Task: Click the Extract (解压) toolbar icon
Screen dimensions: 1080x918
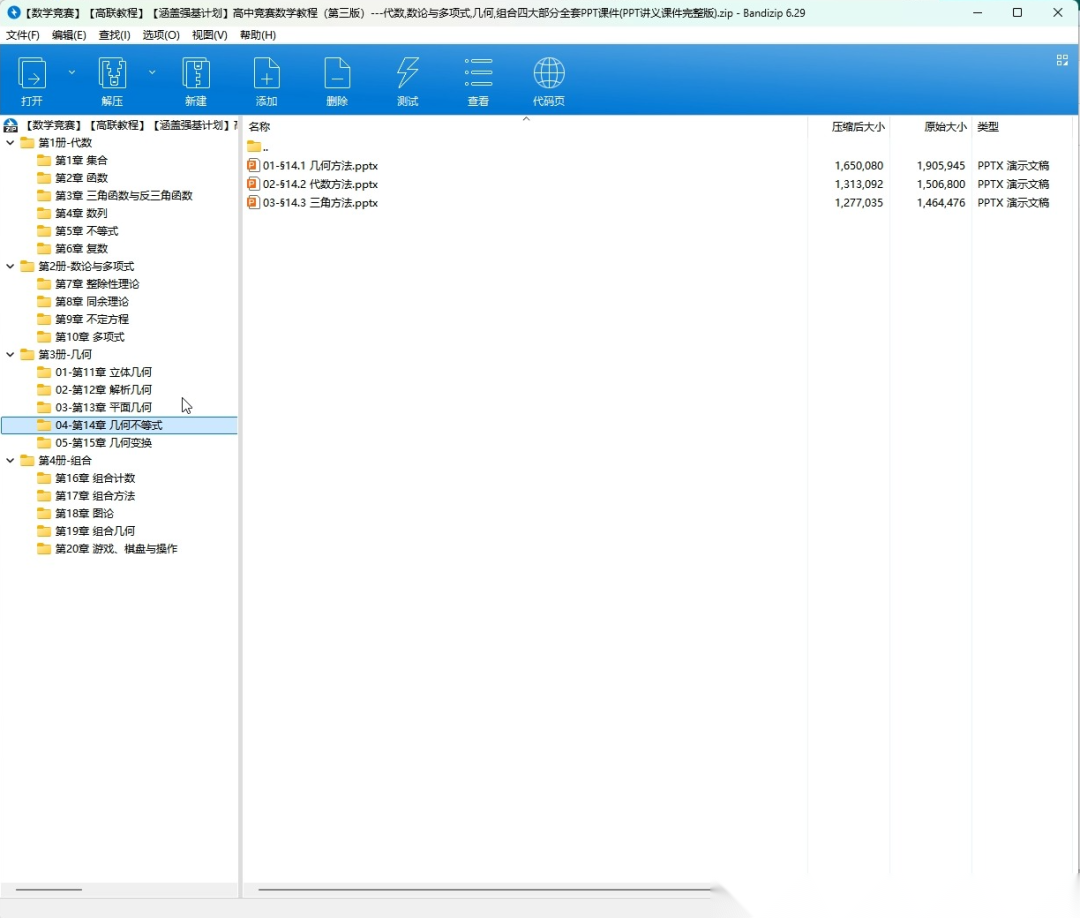Action: pyautogui.click(x=112, y=74)
